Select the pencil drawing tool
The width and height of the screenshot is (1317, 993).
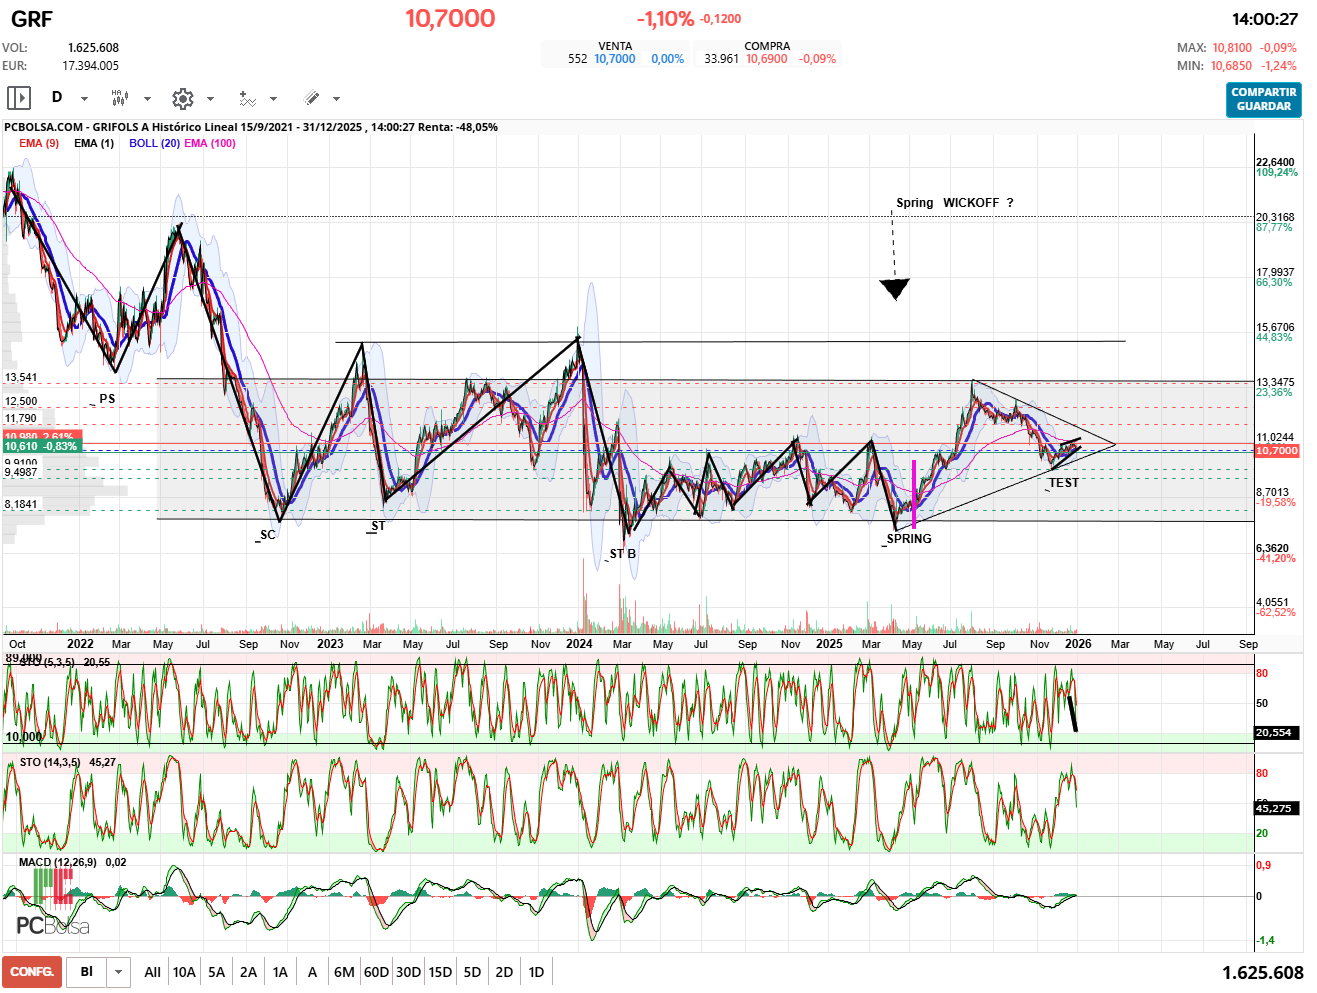tap(311, 98)
